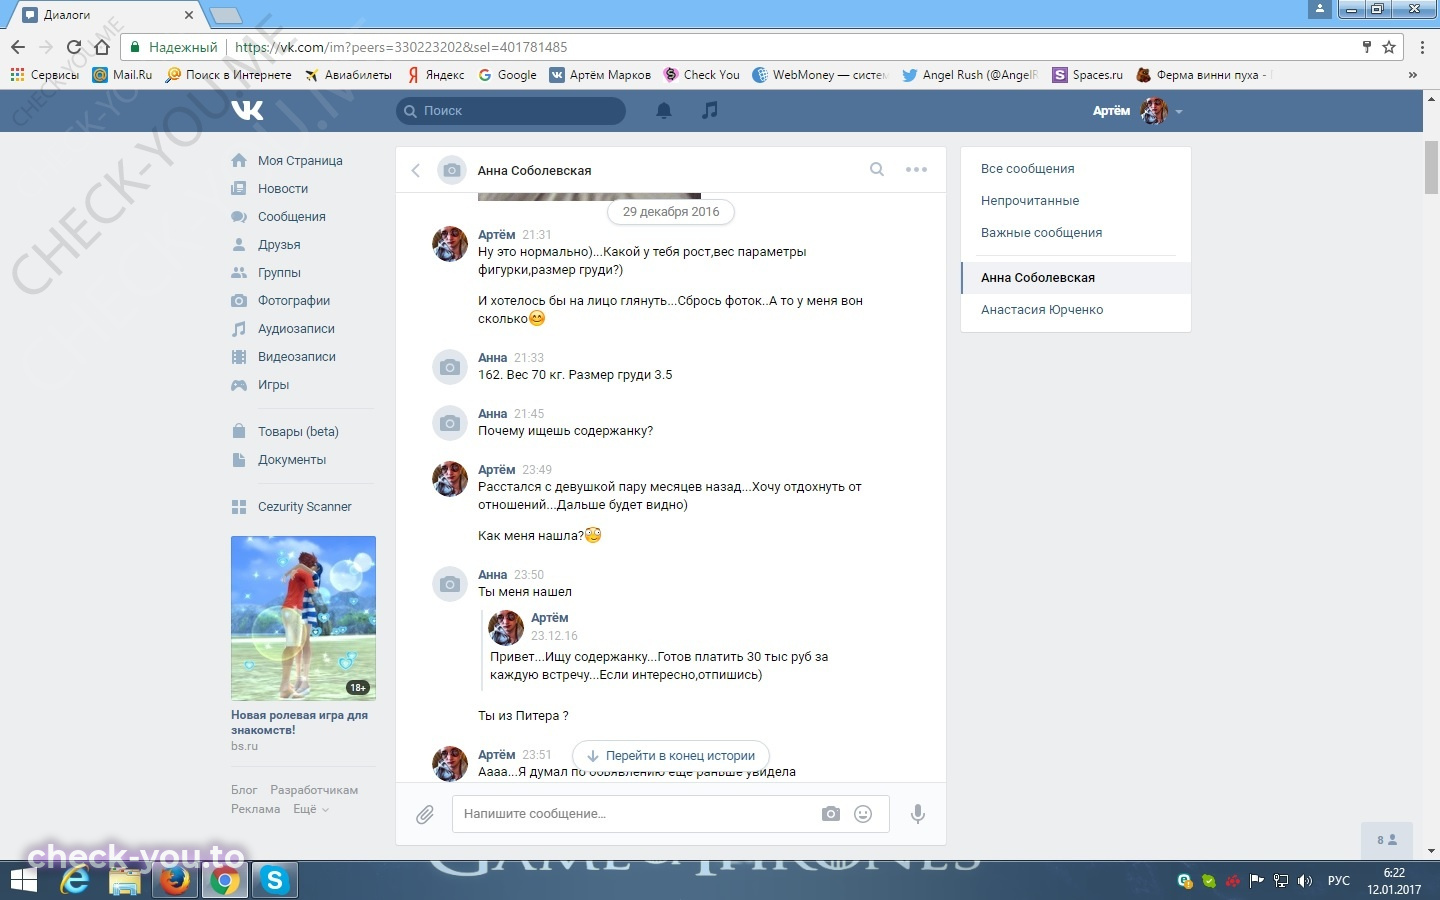Open the music note player icon
The width and height of the screenshot is (1440, 900).
point(710,110)
